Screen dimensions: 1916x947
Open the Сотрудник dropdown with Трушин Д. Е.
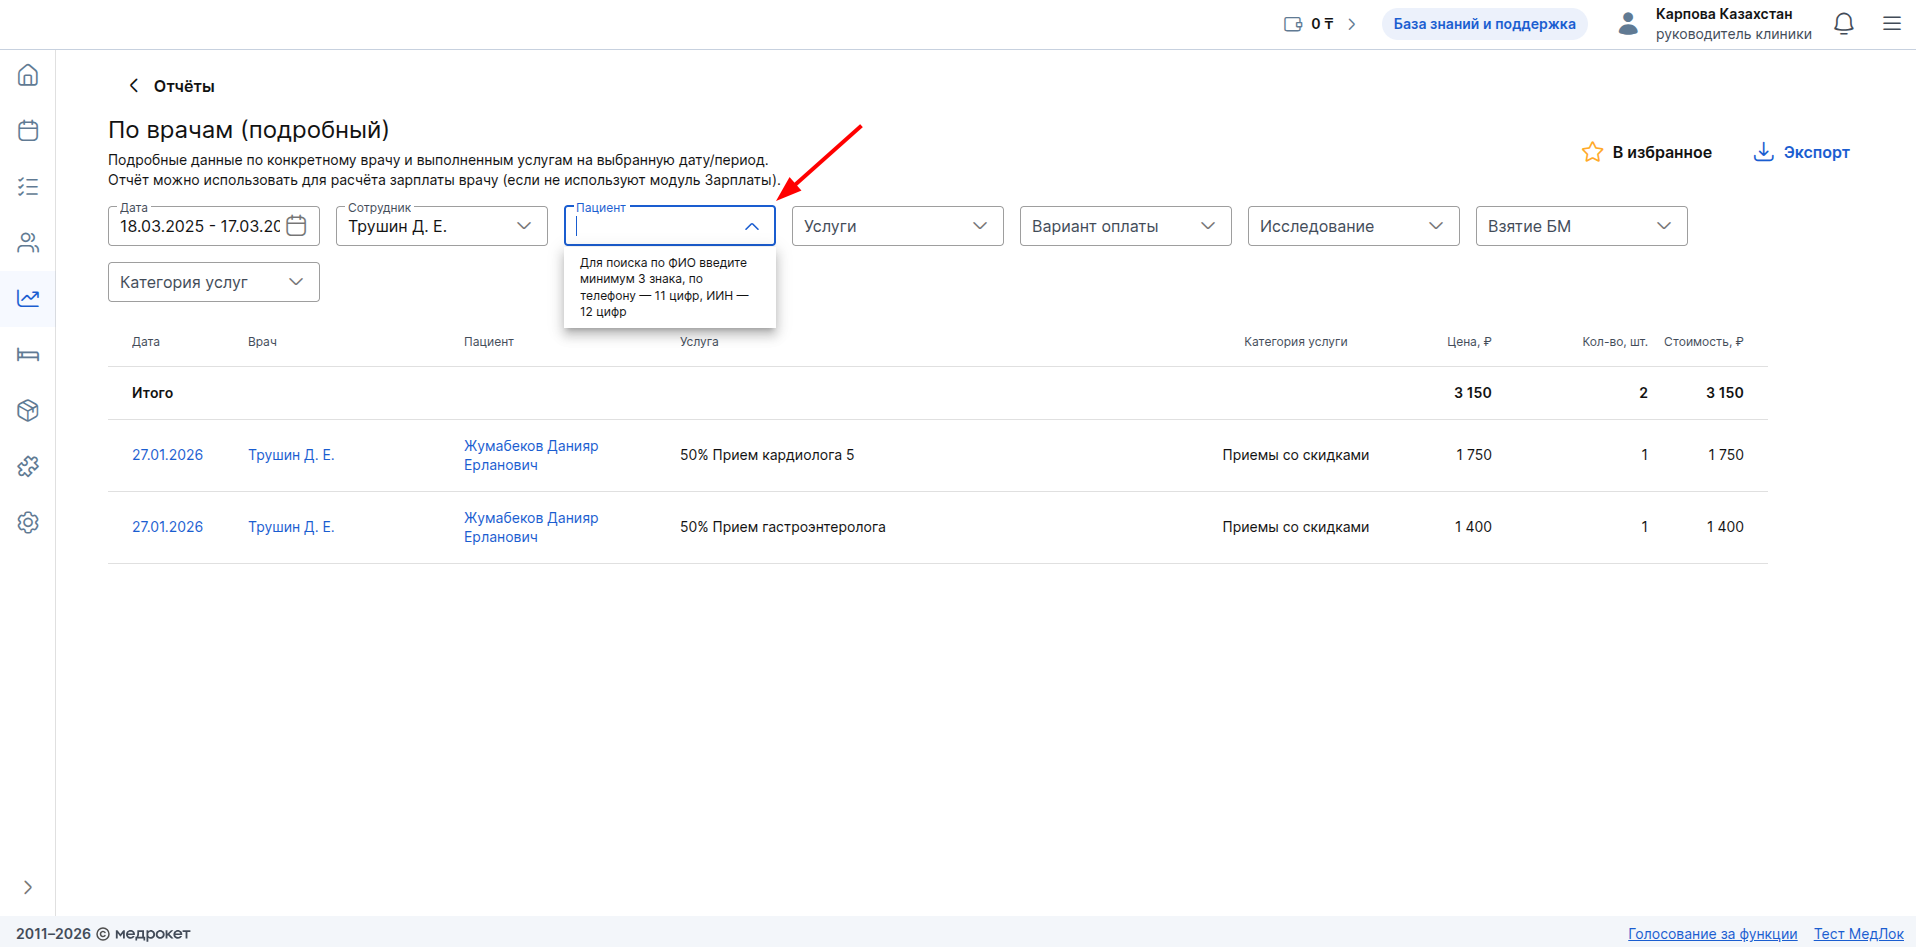[x=441, y=226]
